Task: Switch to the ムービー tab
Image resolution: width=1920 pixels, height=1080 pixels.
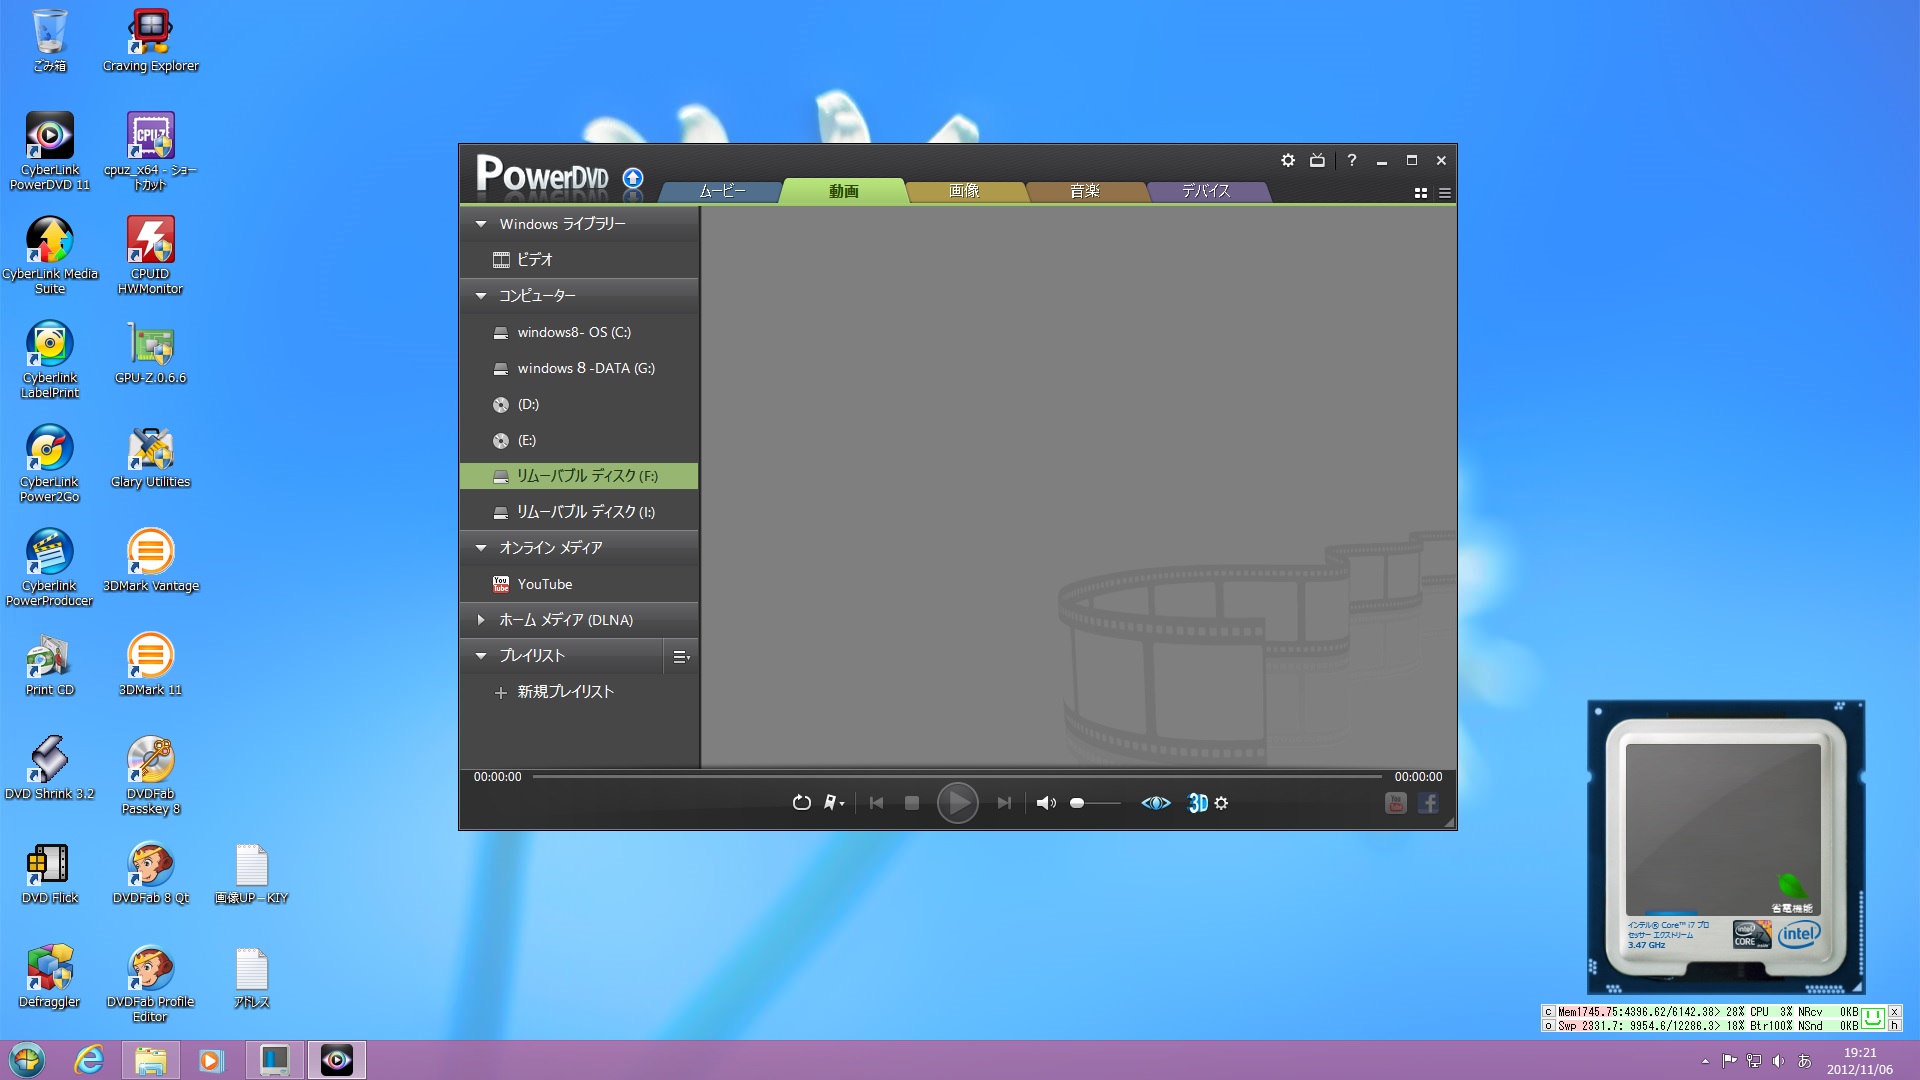Action: pyautogui.click(x=722, y=191)
